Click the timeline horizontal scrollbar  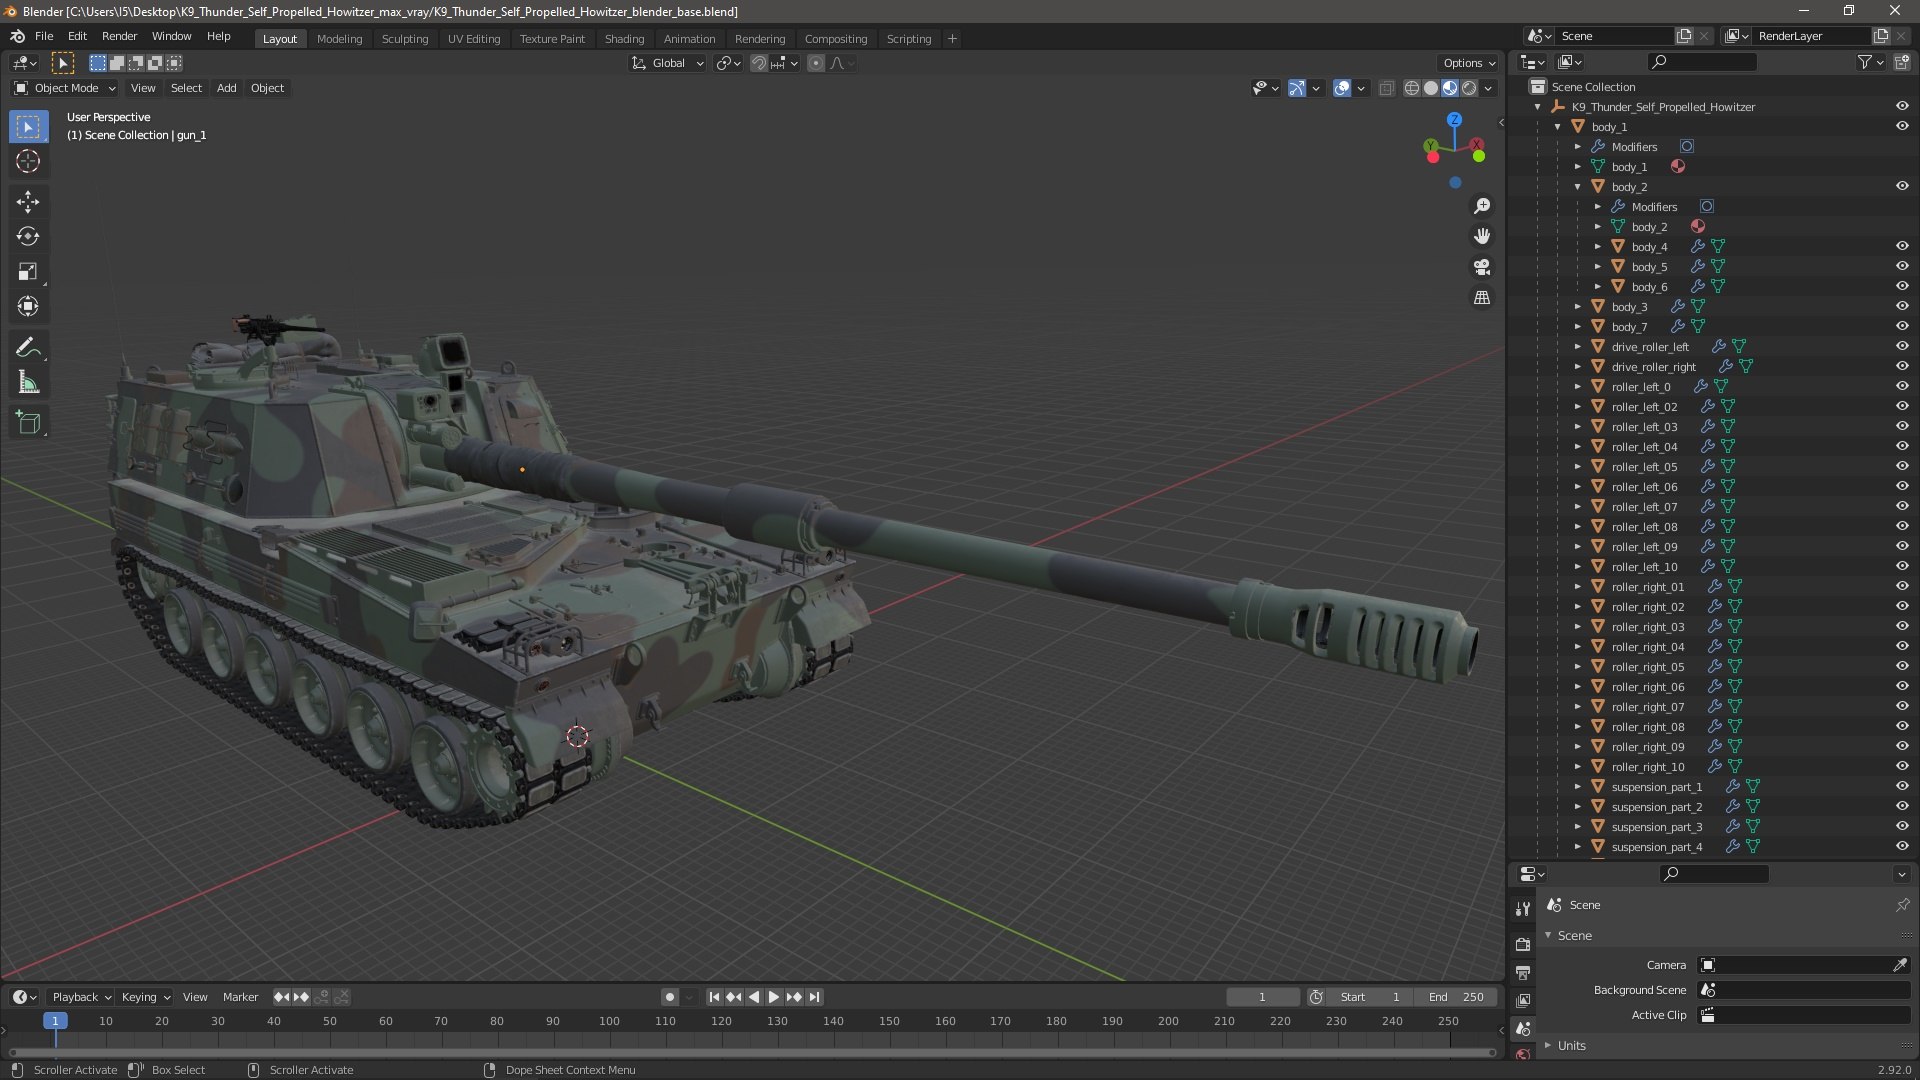pos(752,1052)
